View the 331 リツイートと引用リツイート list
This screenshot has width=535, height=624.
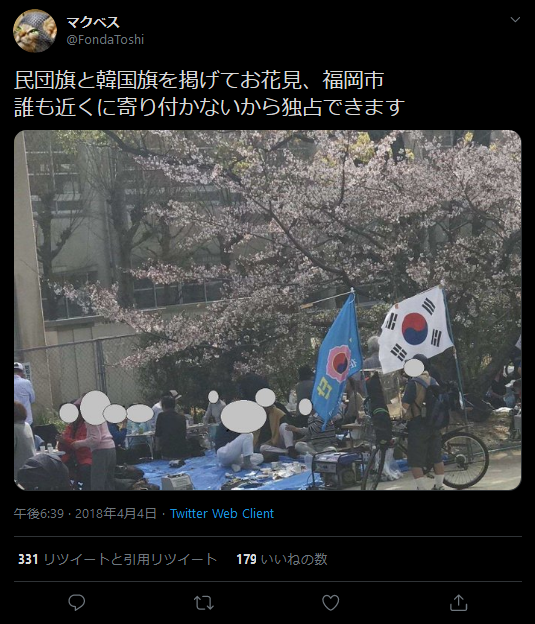(x=117, y=559)
